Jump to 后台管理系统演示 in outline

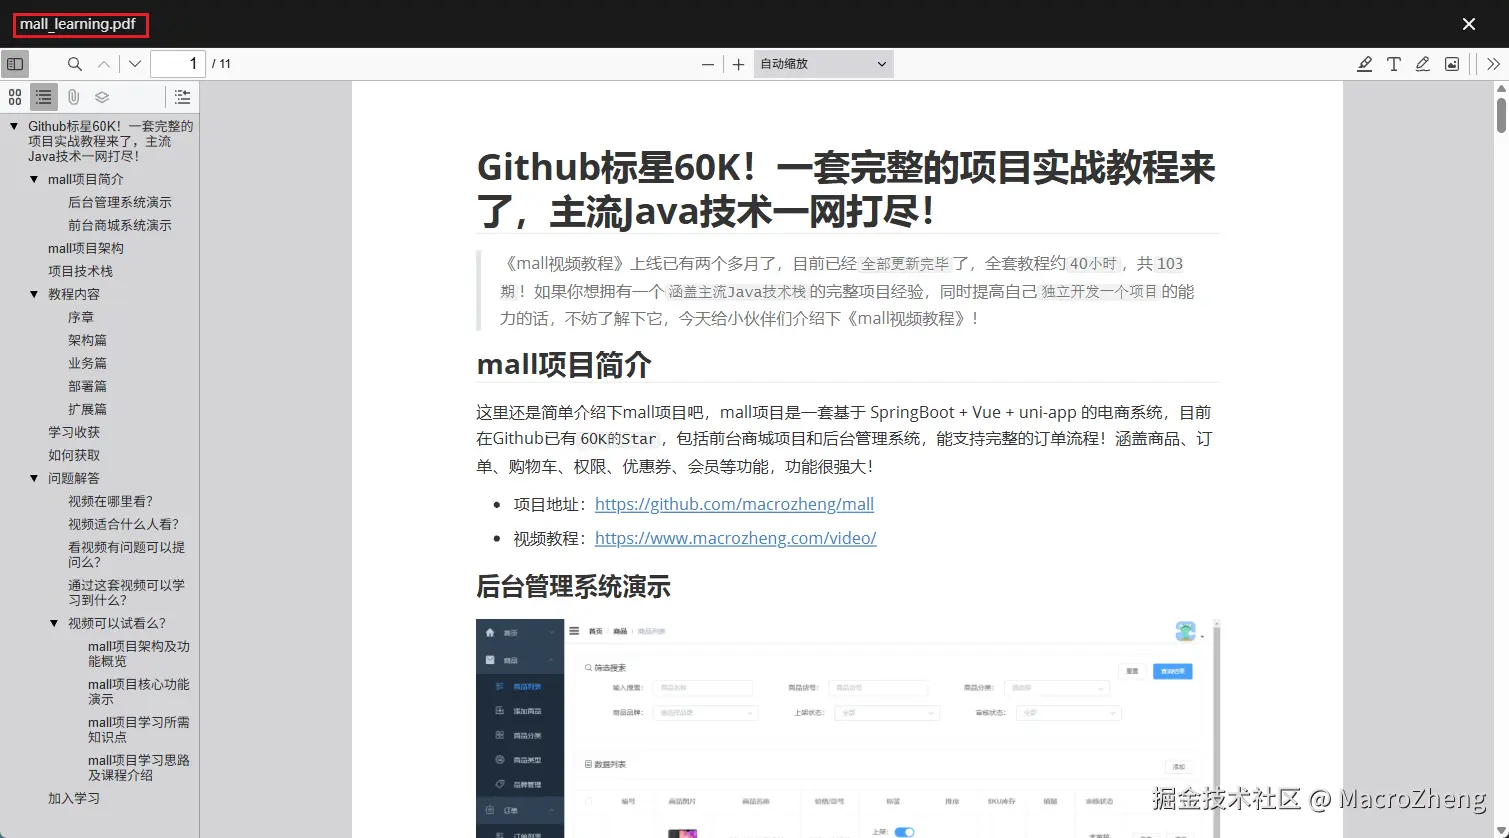click(x=120, y=202)
